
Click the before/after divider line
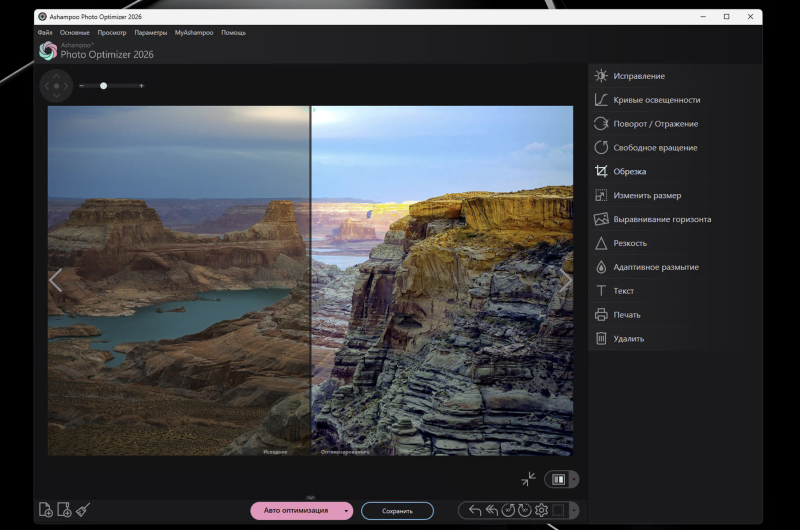311,281
